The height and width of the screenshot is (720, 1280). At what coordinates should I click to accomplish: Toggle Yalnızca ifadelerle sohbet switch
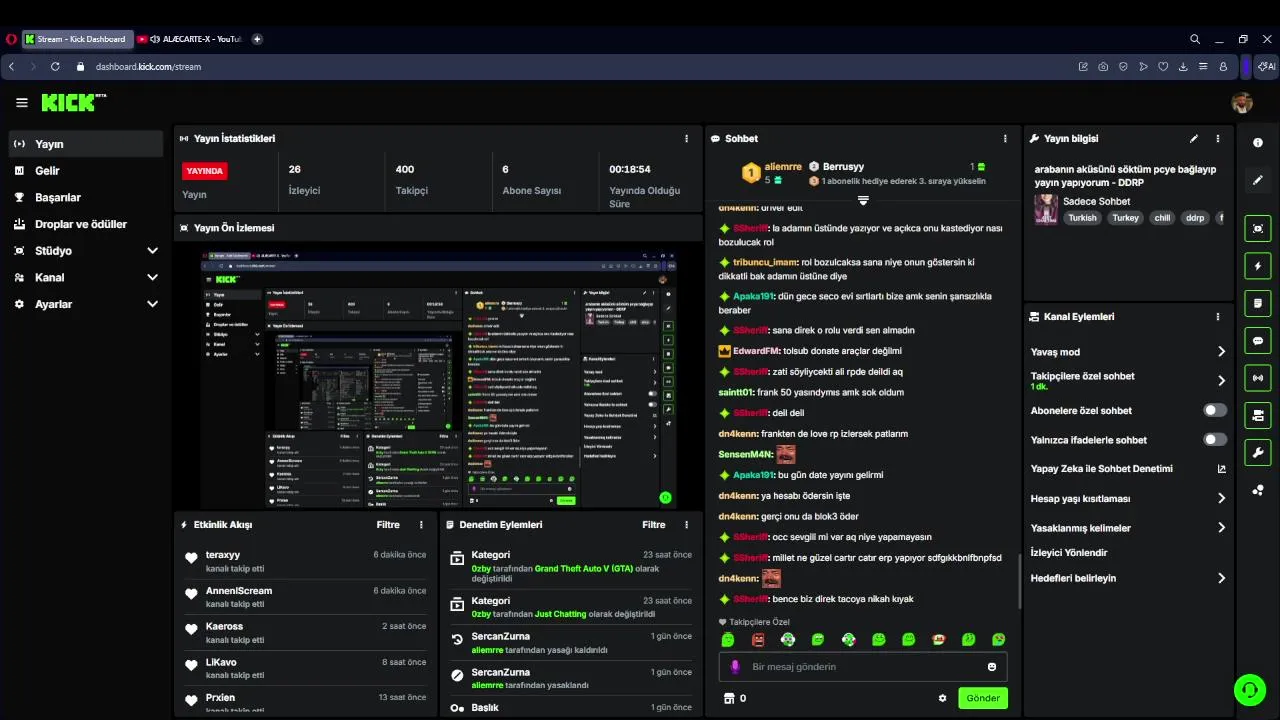(1215, 440)
